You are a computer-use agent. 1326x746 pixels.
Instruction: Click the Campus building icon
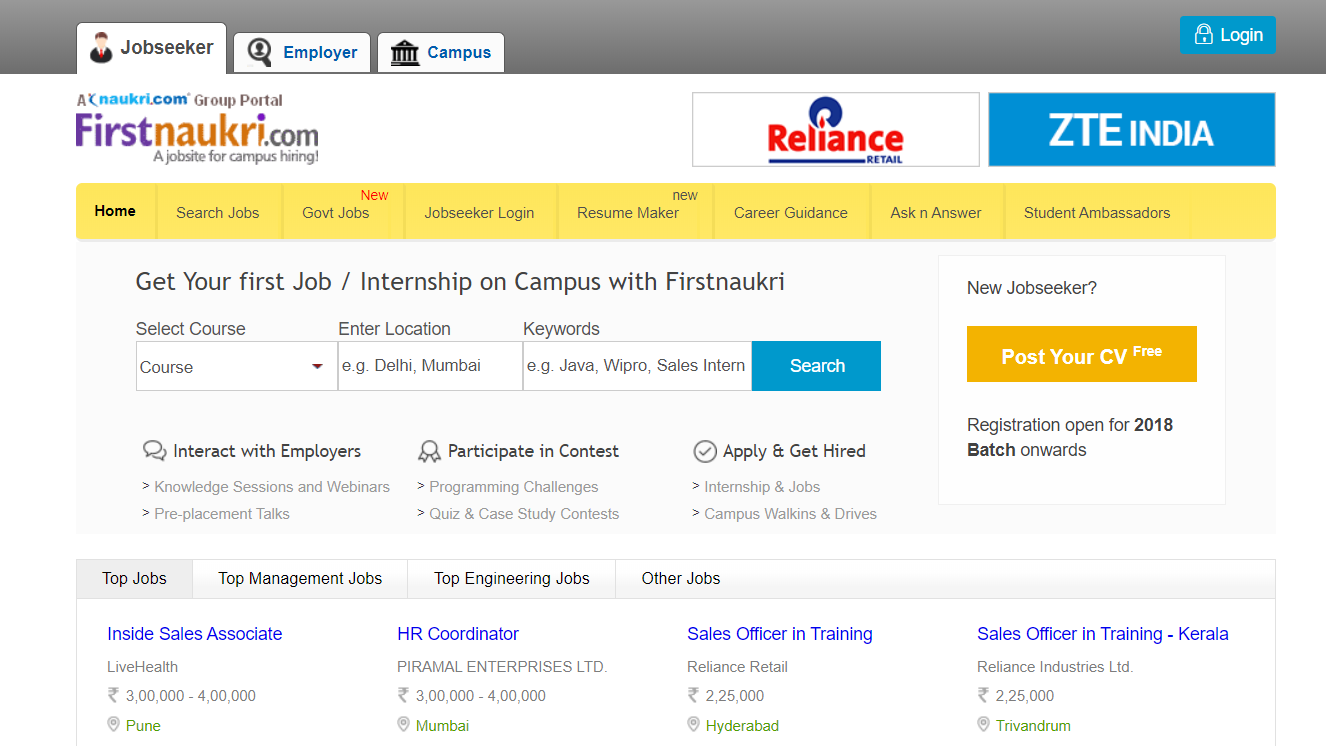[406, 52]
